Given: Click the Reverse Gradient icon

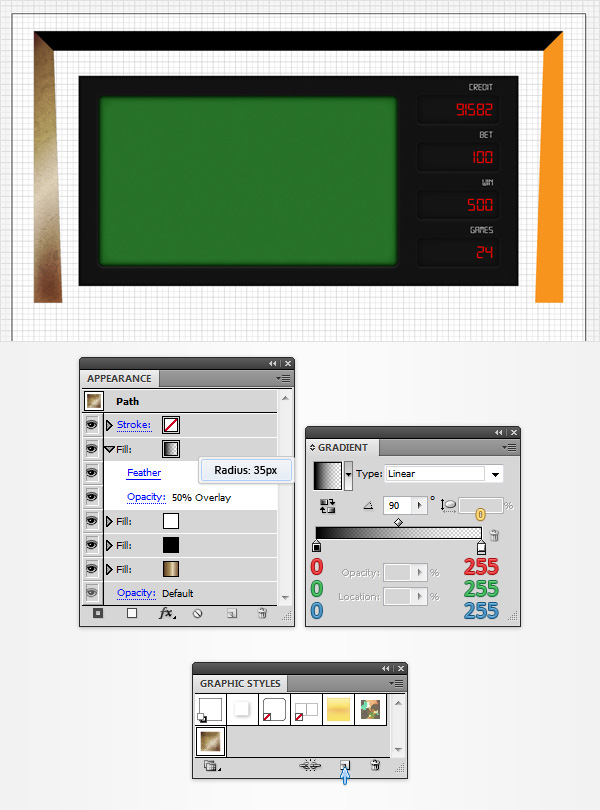Looking at the screenshot, I should coord(328,506).
